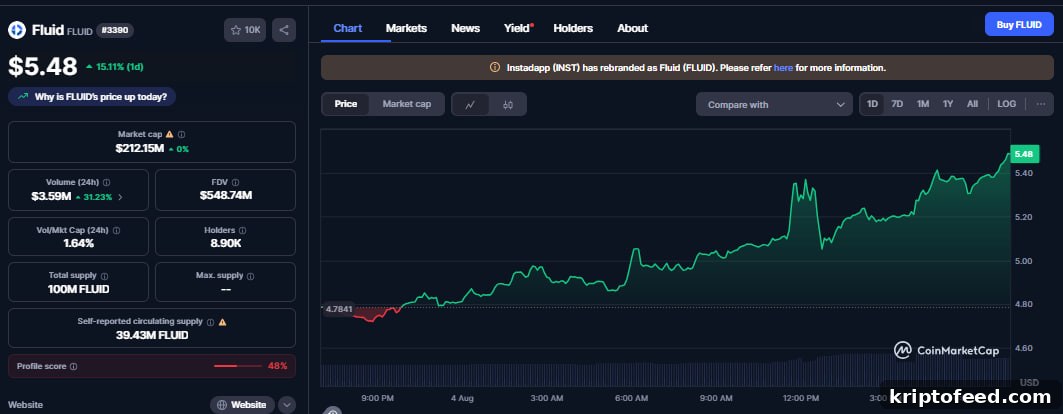The height and width of the screenshot is (414, 1063).
Task: Click the Buy FLUID button
Action: click(1019, 24)
